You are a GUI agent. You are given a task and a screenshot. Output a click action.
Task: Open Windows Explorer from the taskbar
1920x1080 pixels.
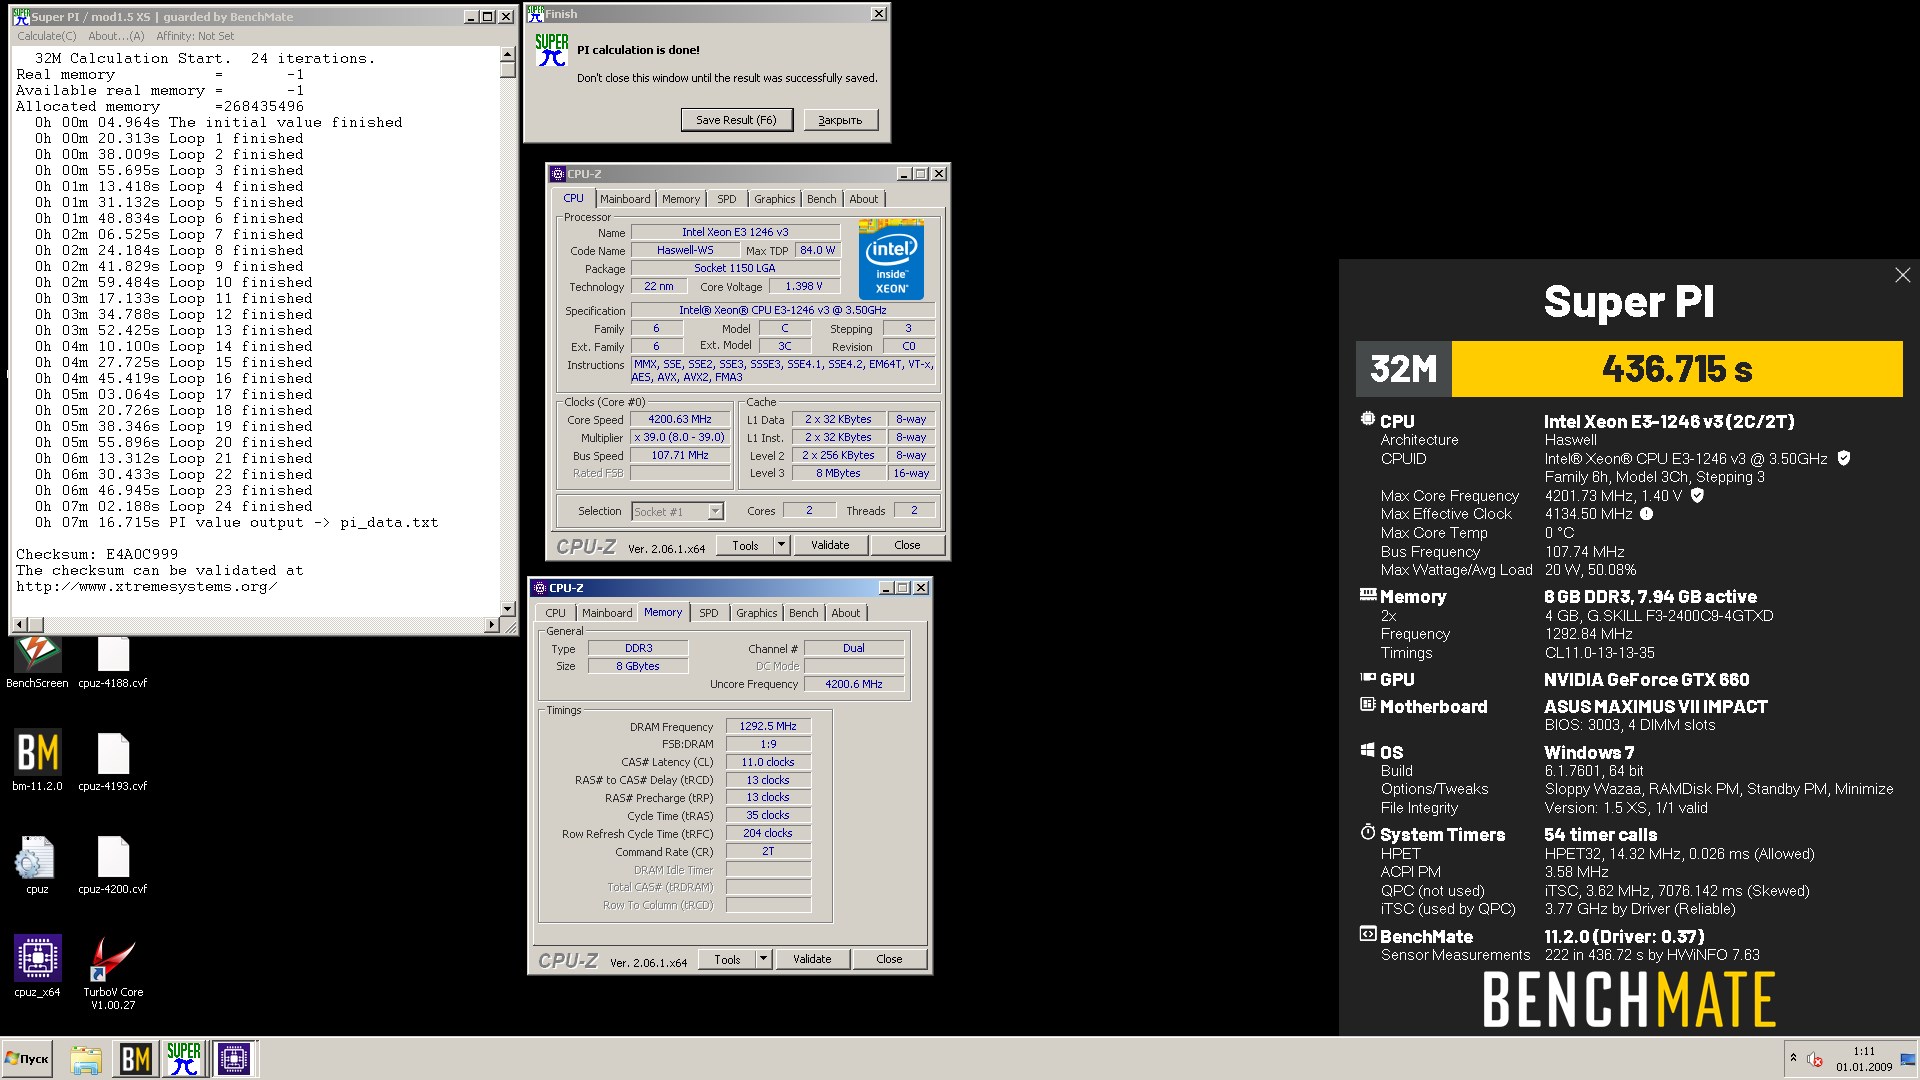[86, 1059]
